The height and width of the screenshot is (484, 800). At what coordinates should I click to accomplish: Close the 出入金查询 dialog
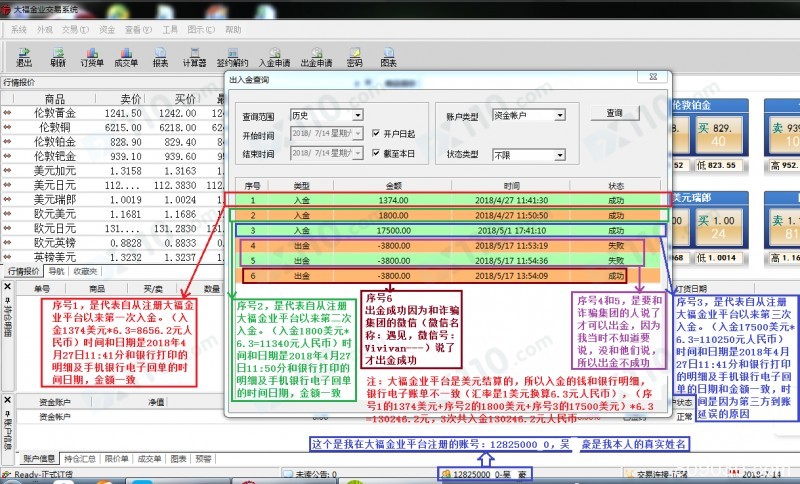click(653, 77)
